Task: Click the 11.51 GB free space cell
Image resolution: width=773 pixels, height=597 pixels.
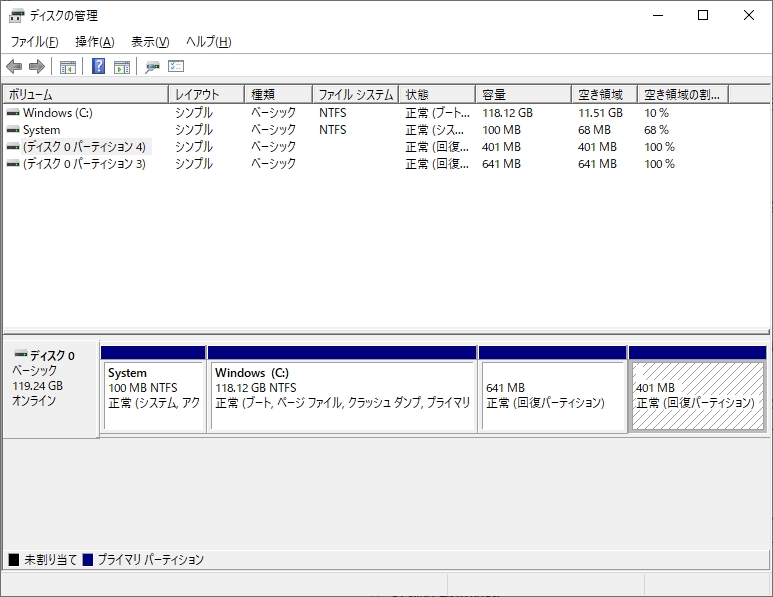Action: (600, 113)
